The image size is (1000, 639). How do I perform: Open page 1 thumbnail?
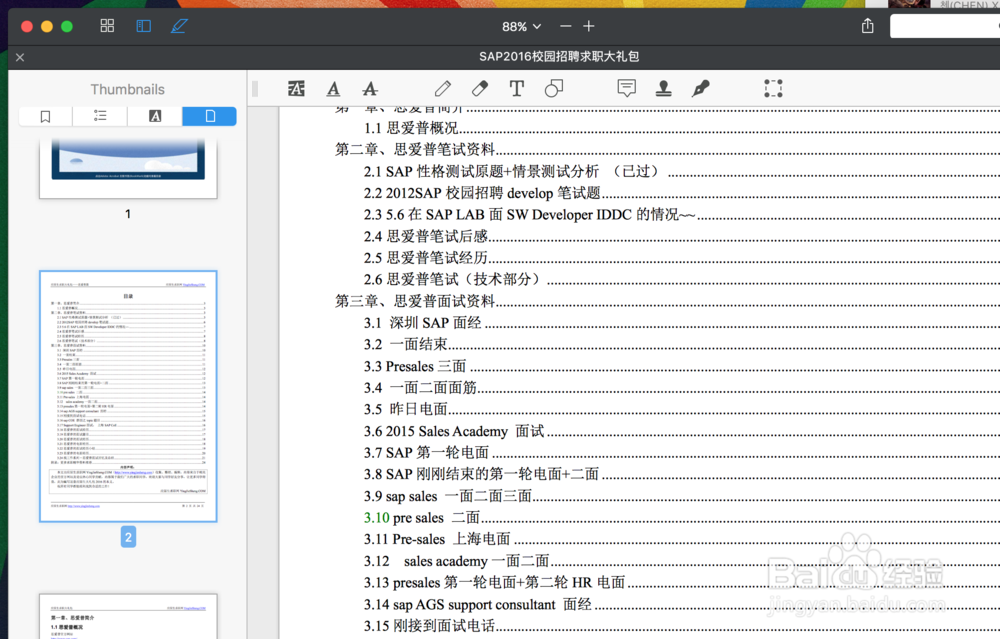[128, 168]
